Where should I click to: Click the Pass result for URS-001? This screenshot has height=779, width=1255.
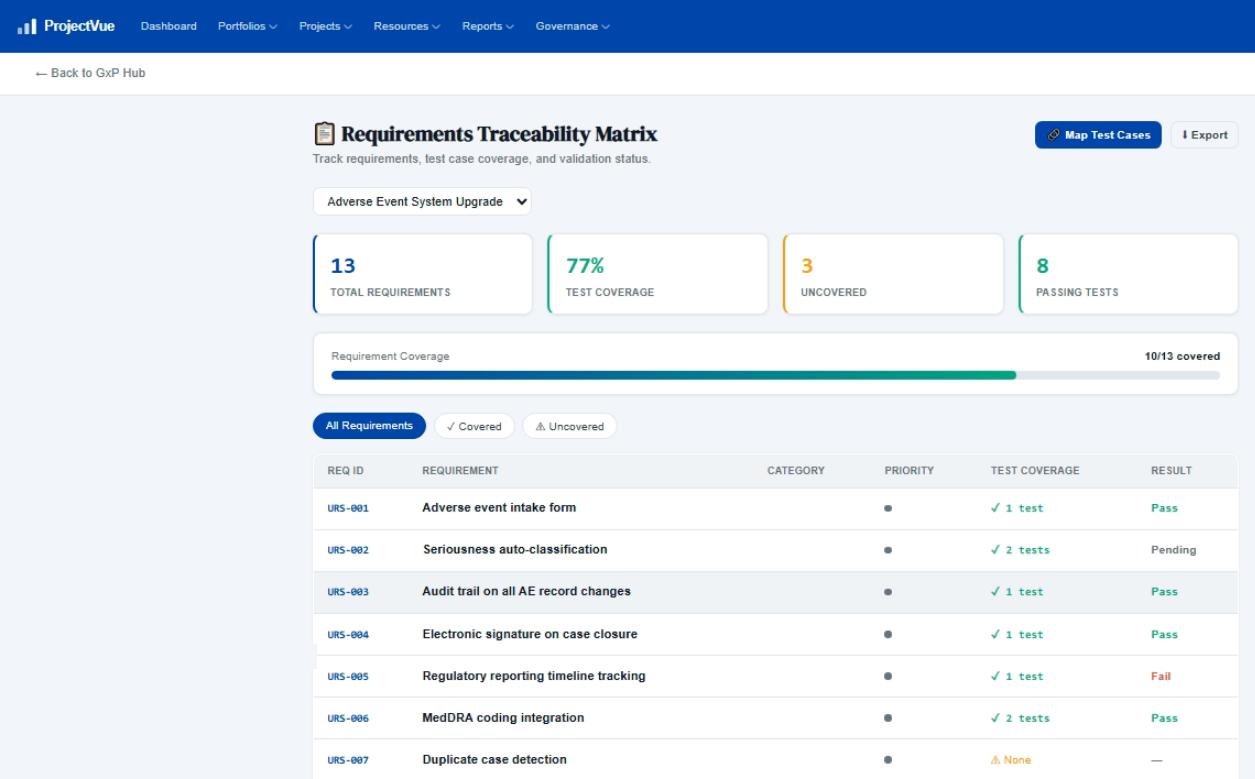1164,508
